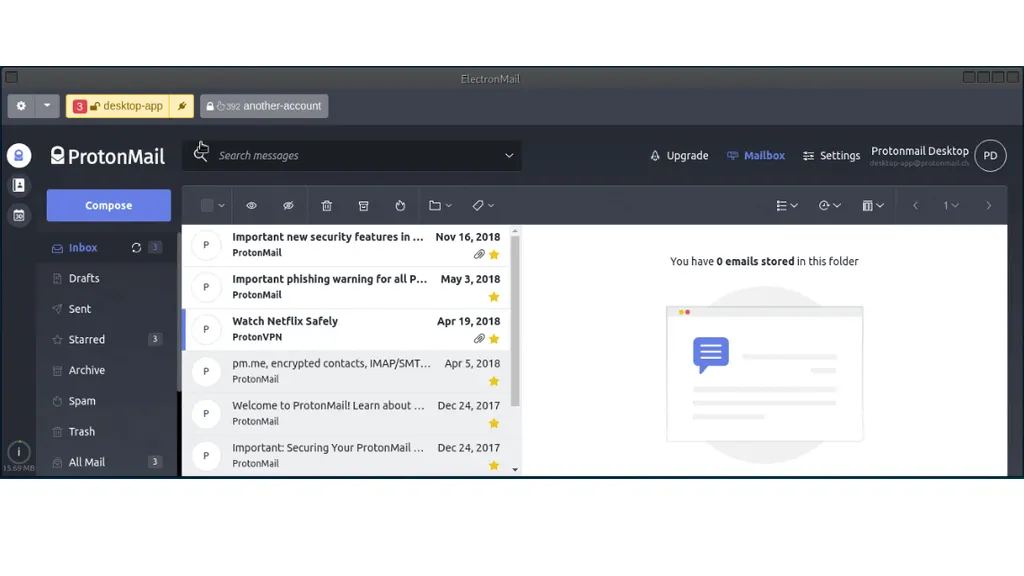The image size is (1024, 576).
Task: Mark as read with the eye icon
Action: pos(251,205)
